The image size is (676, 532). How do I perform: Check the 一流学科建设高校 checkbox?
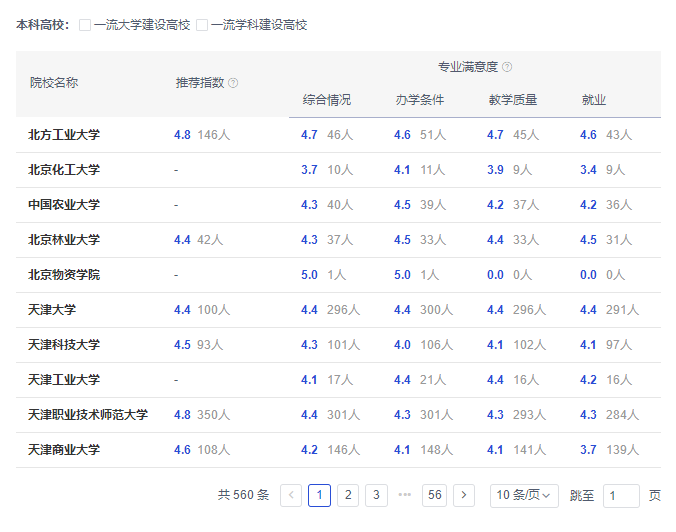(202, 25)
